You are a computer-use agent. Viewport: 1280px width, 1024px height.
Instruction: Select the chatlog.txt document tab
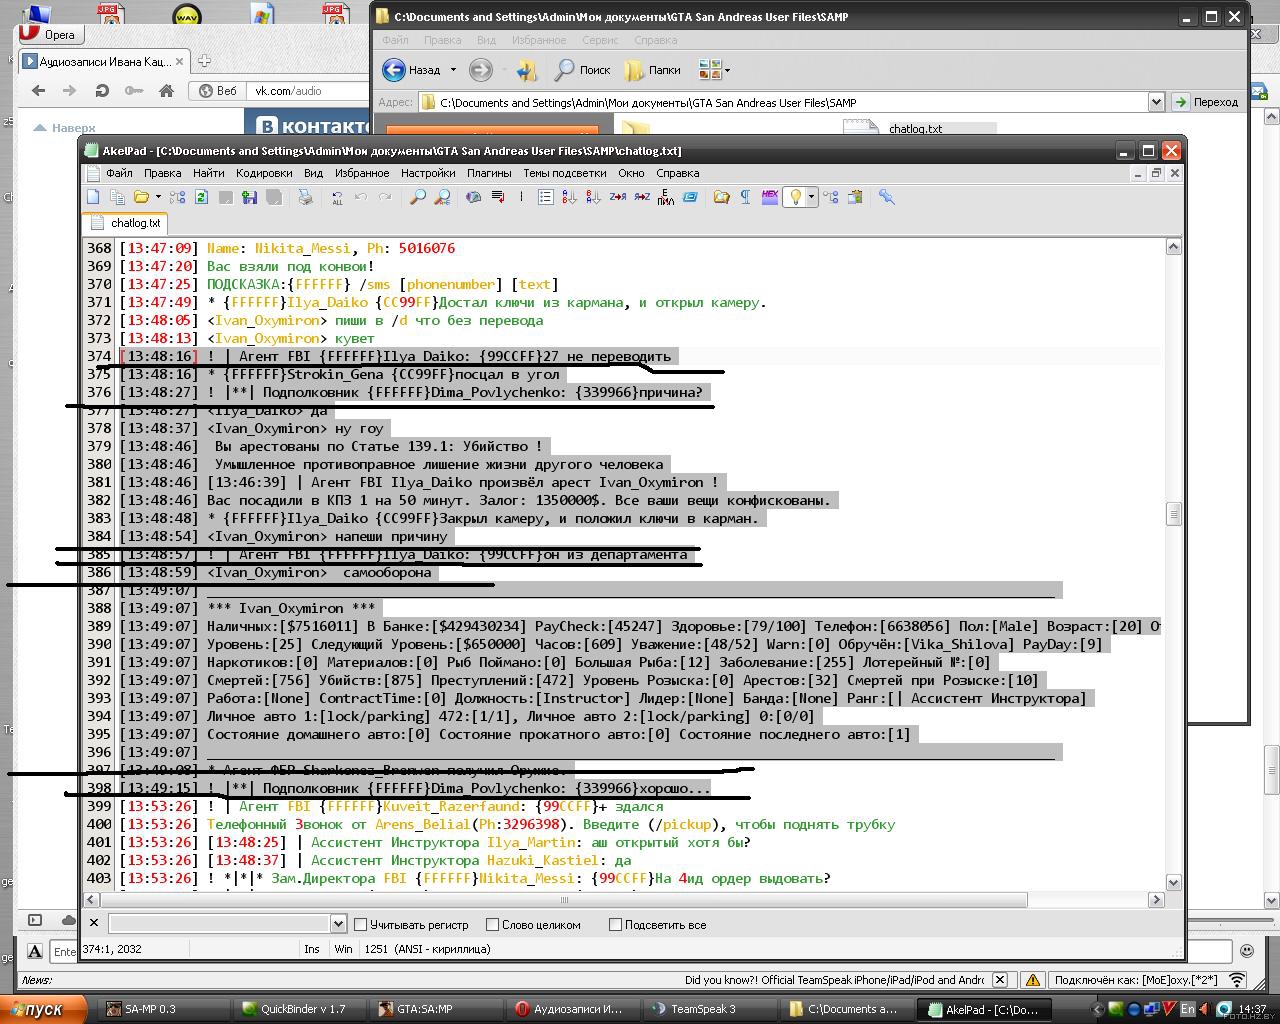point(125,223)
